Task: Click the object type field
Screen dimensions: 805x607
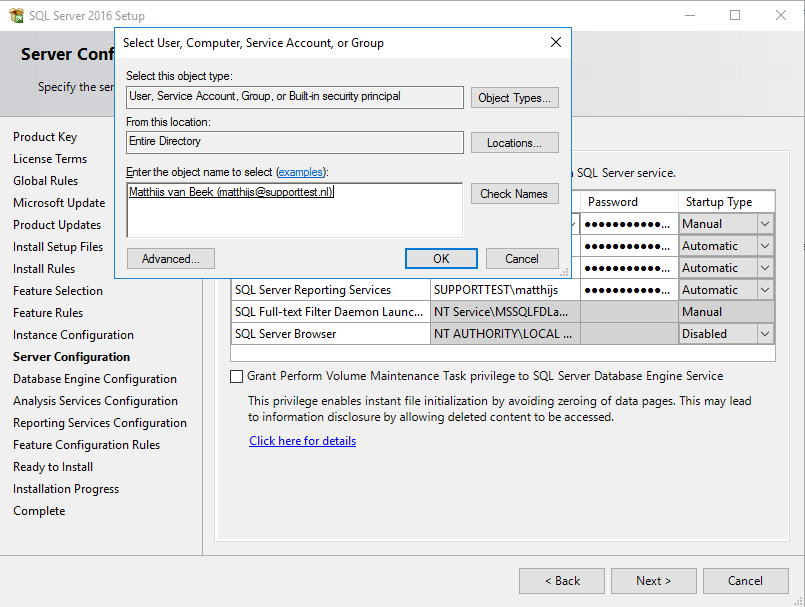Action: click(295, 97)
